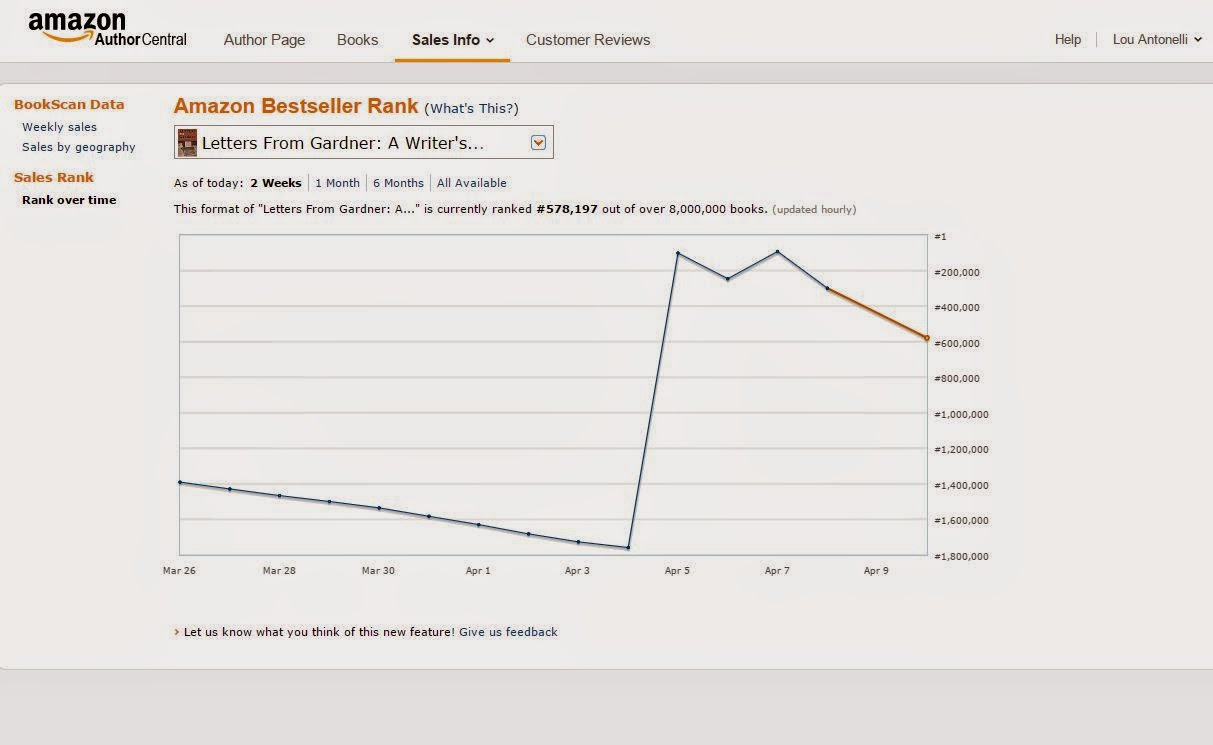
Task: Click the orange endpoint data marker
Action: tap(927, 338)
